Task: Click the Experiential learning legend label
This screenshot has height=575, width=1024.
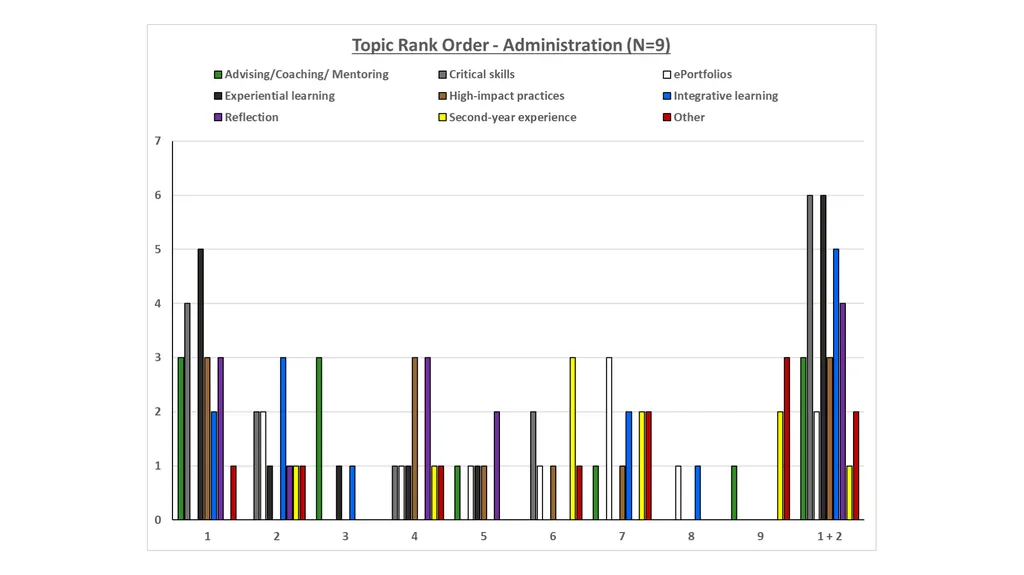Action: [x=280, y=96]
